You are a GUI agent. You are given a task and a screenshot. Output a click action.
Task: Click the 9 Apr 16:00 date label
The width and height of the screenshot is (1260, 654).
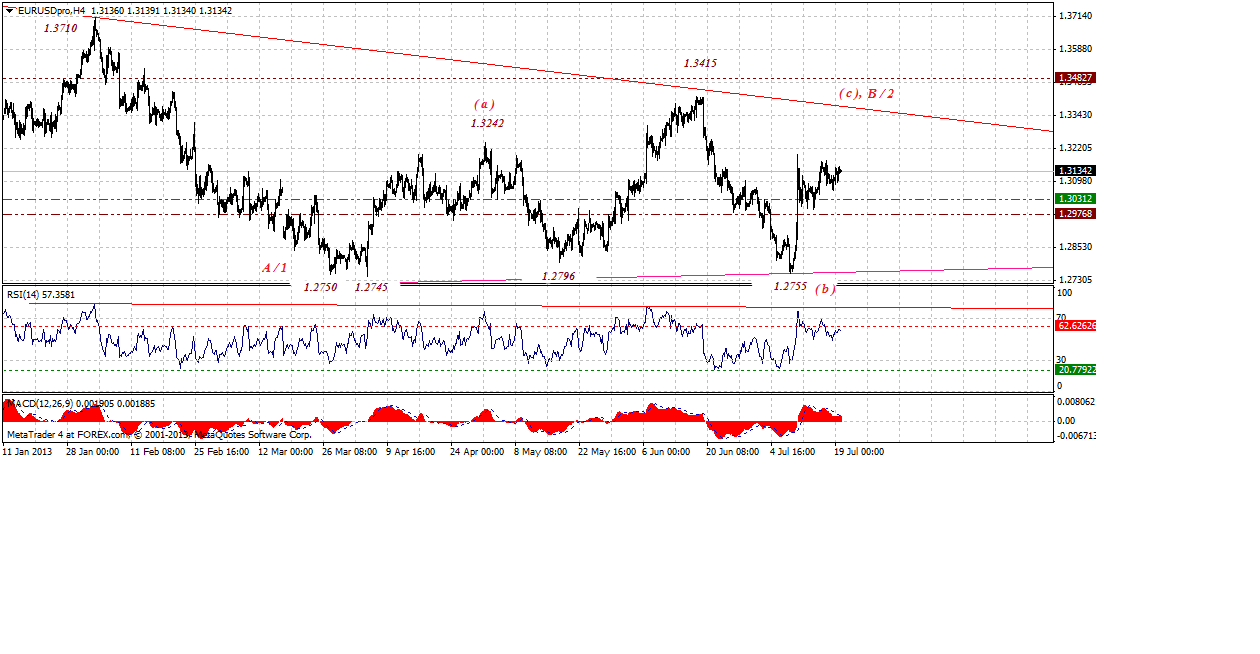tap(410, 451)
